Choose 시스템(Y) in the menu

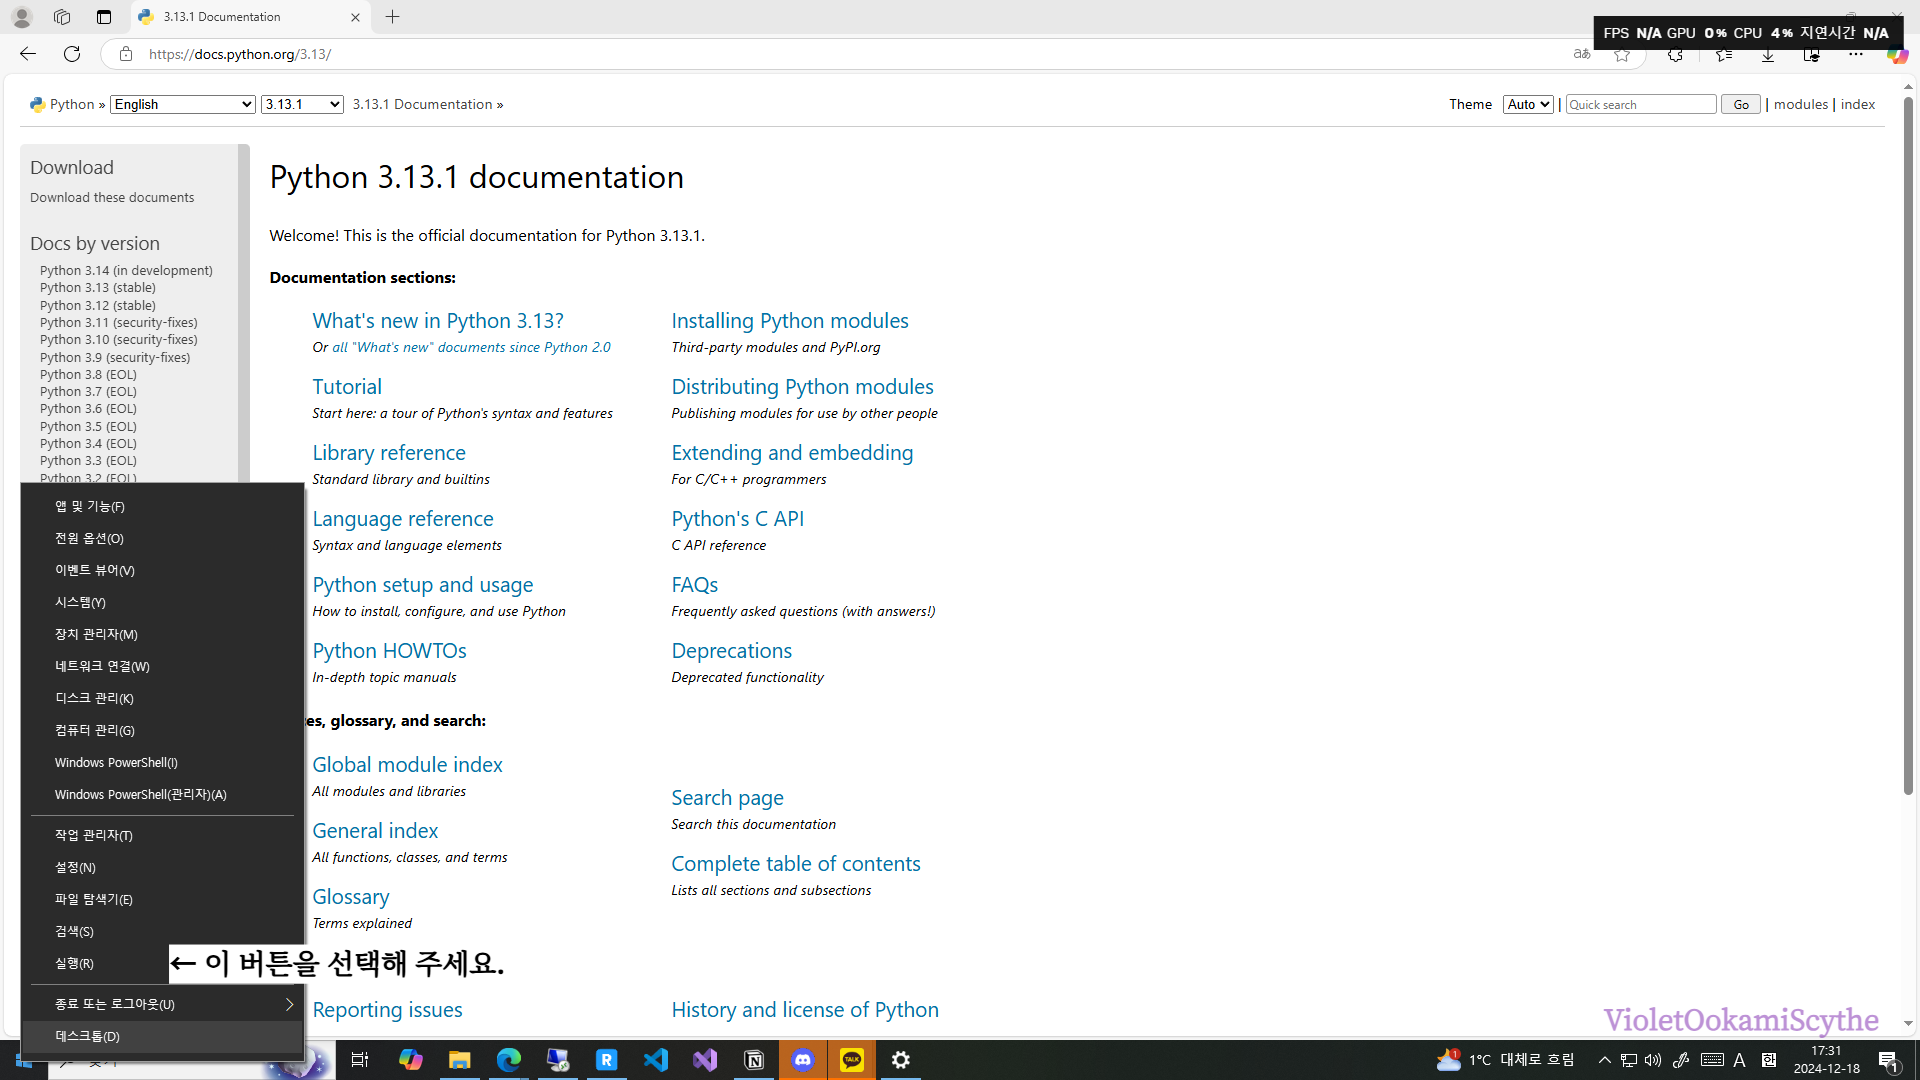tap(162, 602)
